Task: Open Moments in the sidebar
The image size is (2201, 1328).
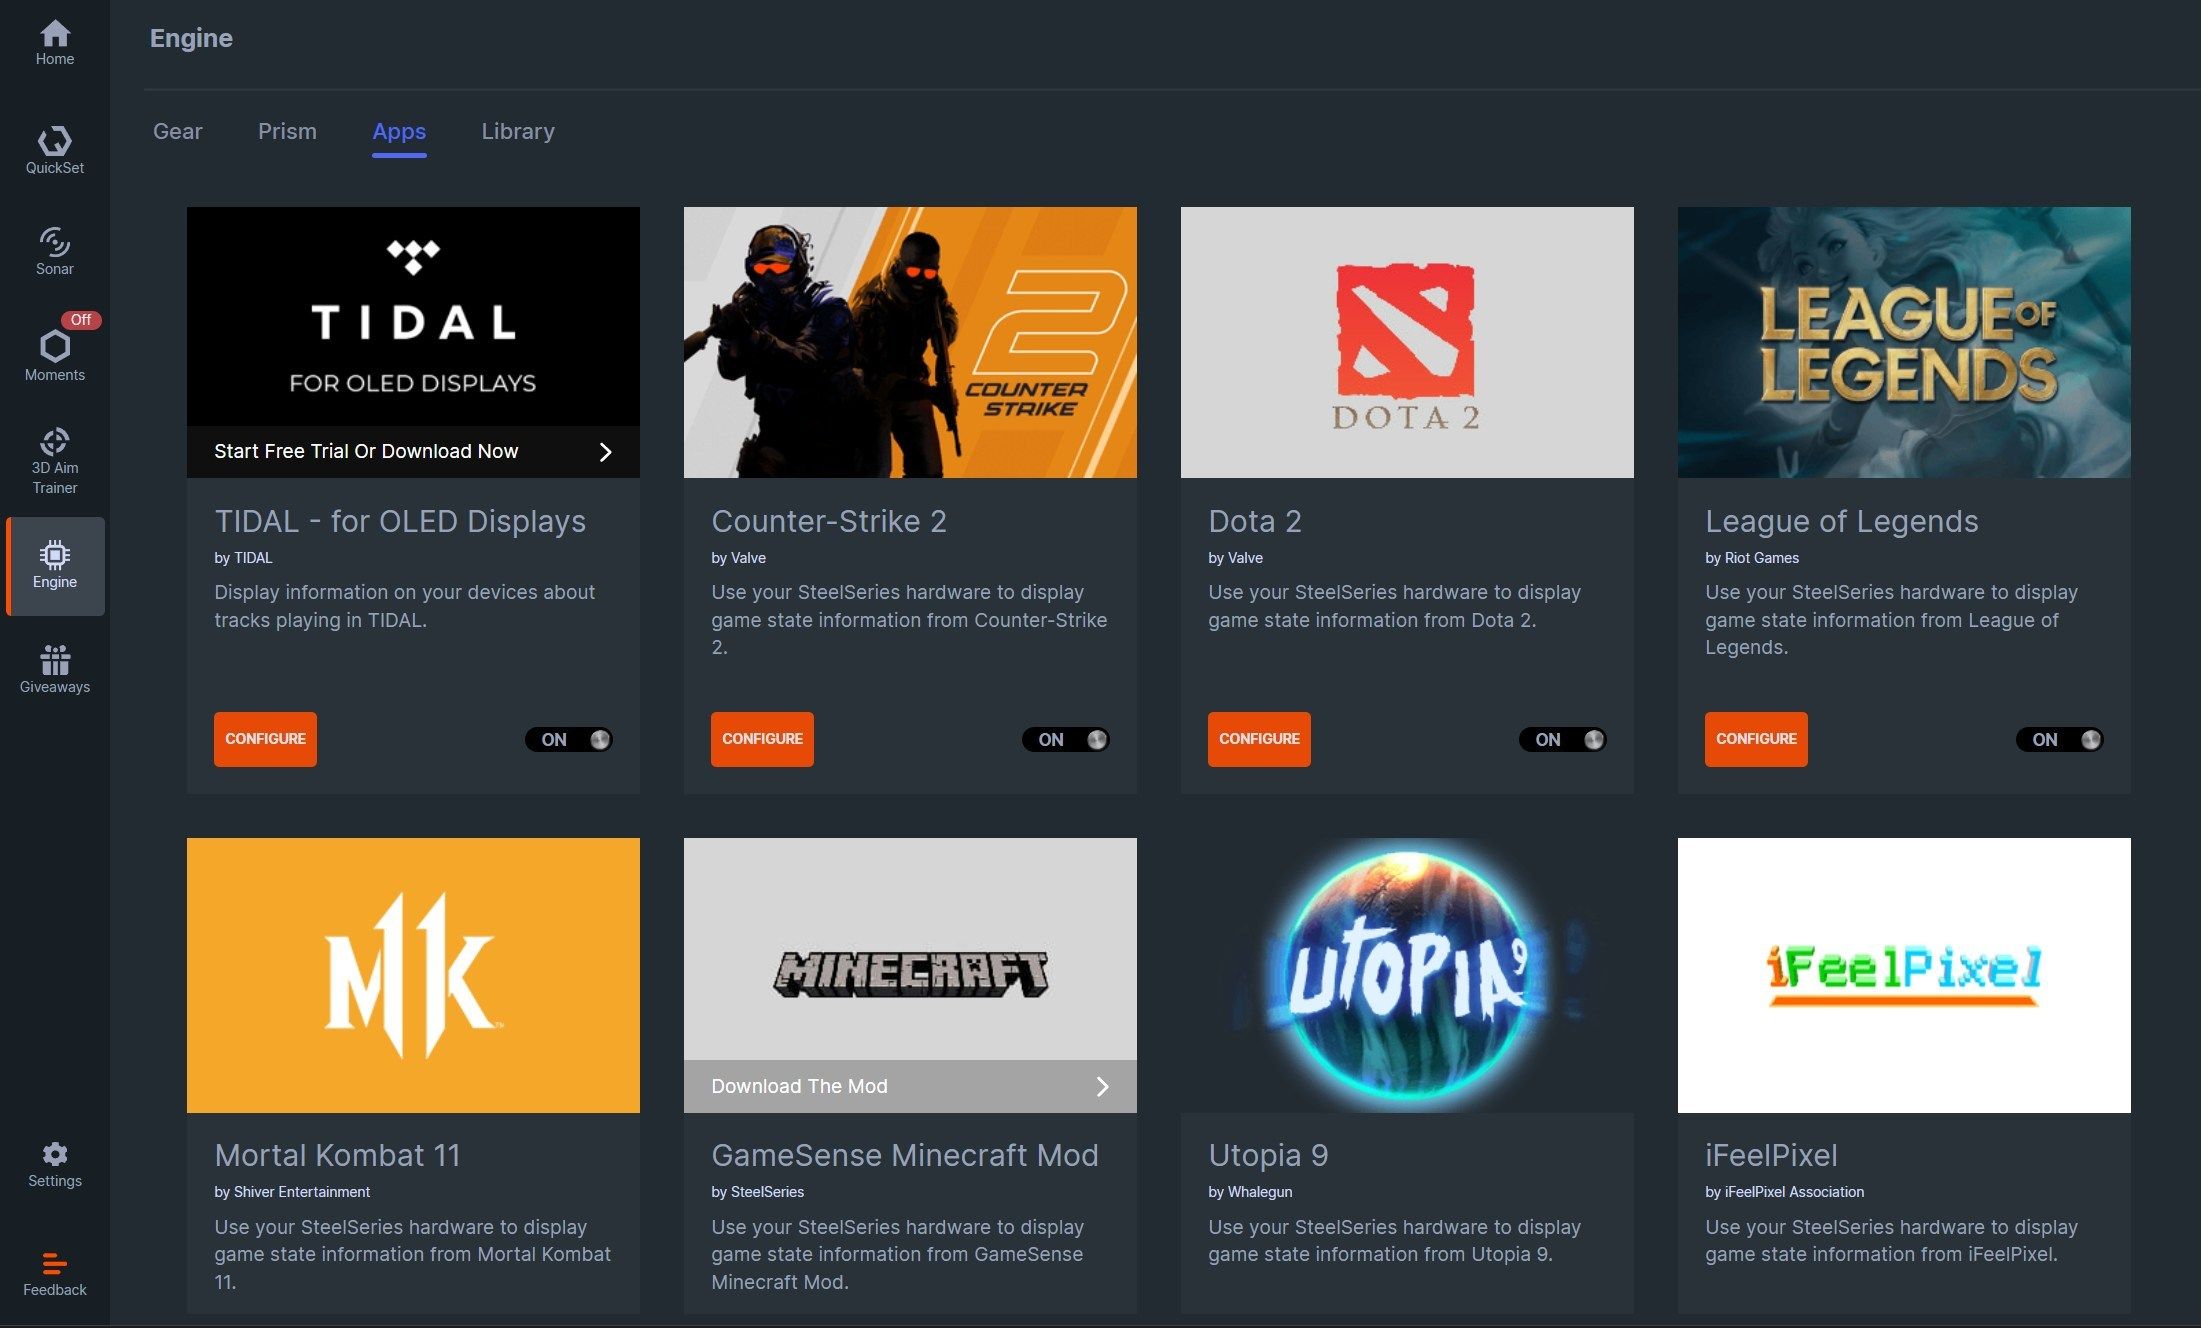Action: pyautogui.click(x=55, y=356)
